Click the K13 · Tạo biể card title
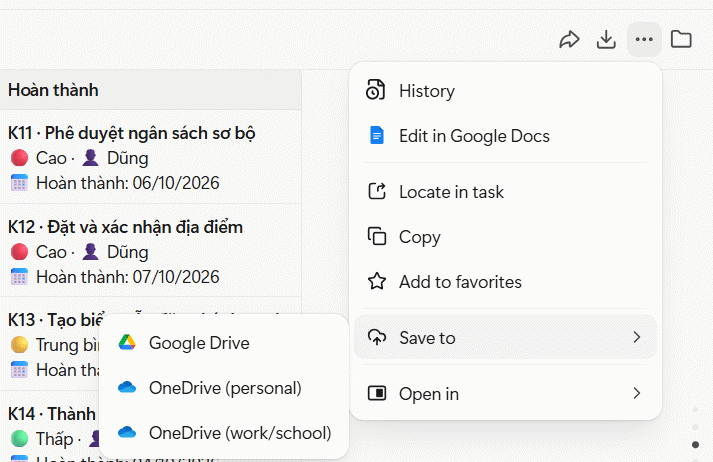713x462 pixels. pos(56,320)
